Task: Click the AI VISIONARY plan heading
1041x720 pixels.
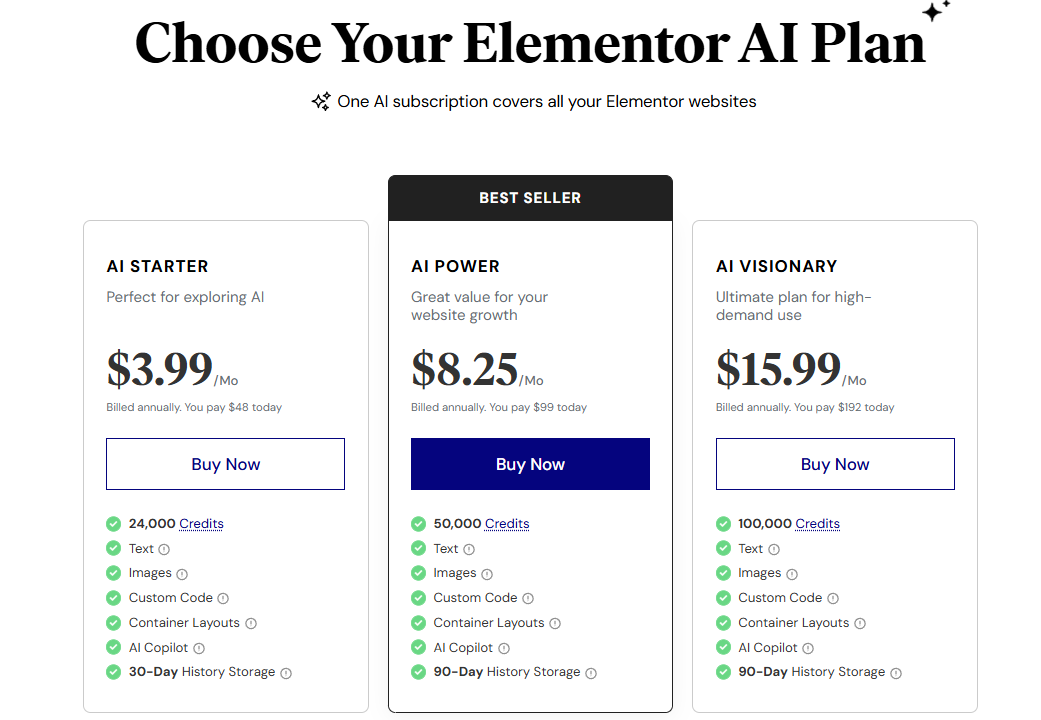Action: [776, 266]
